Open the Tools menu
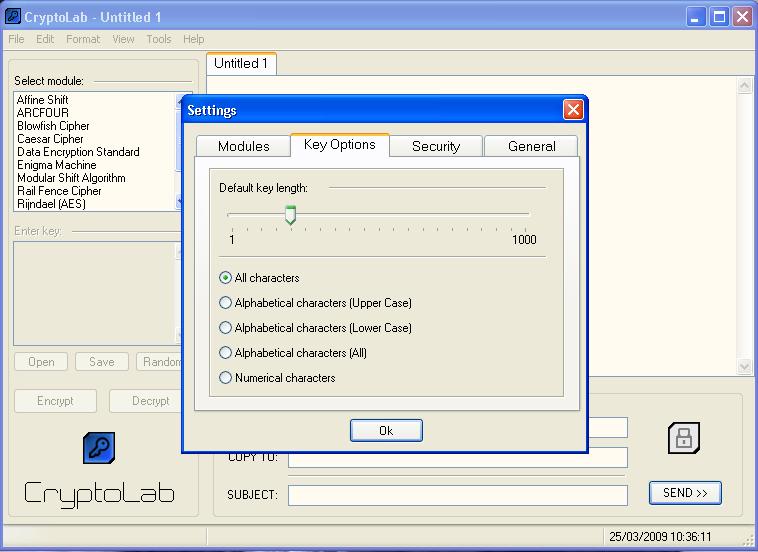Viewport: 758px width, 552px height. click(159, 39)
